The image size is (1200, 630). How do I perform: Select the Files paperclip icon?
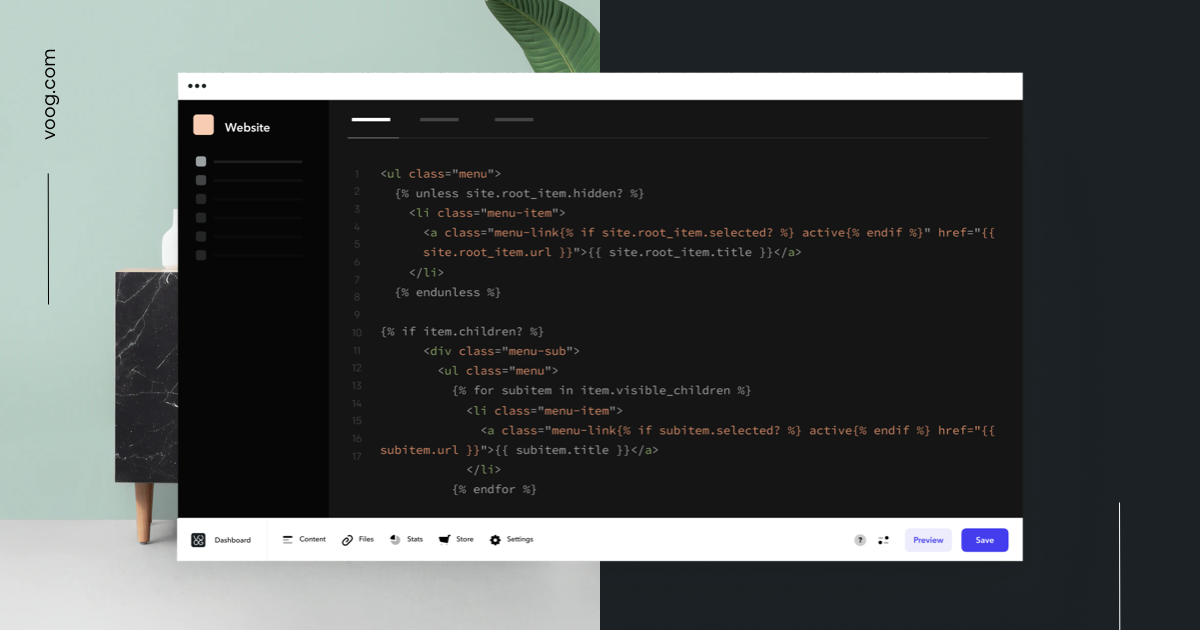coord(347,539)
